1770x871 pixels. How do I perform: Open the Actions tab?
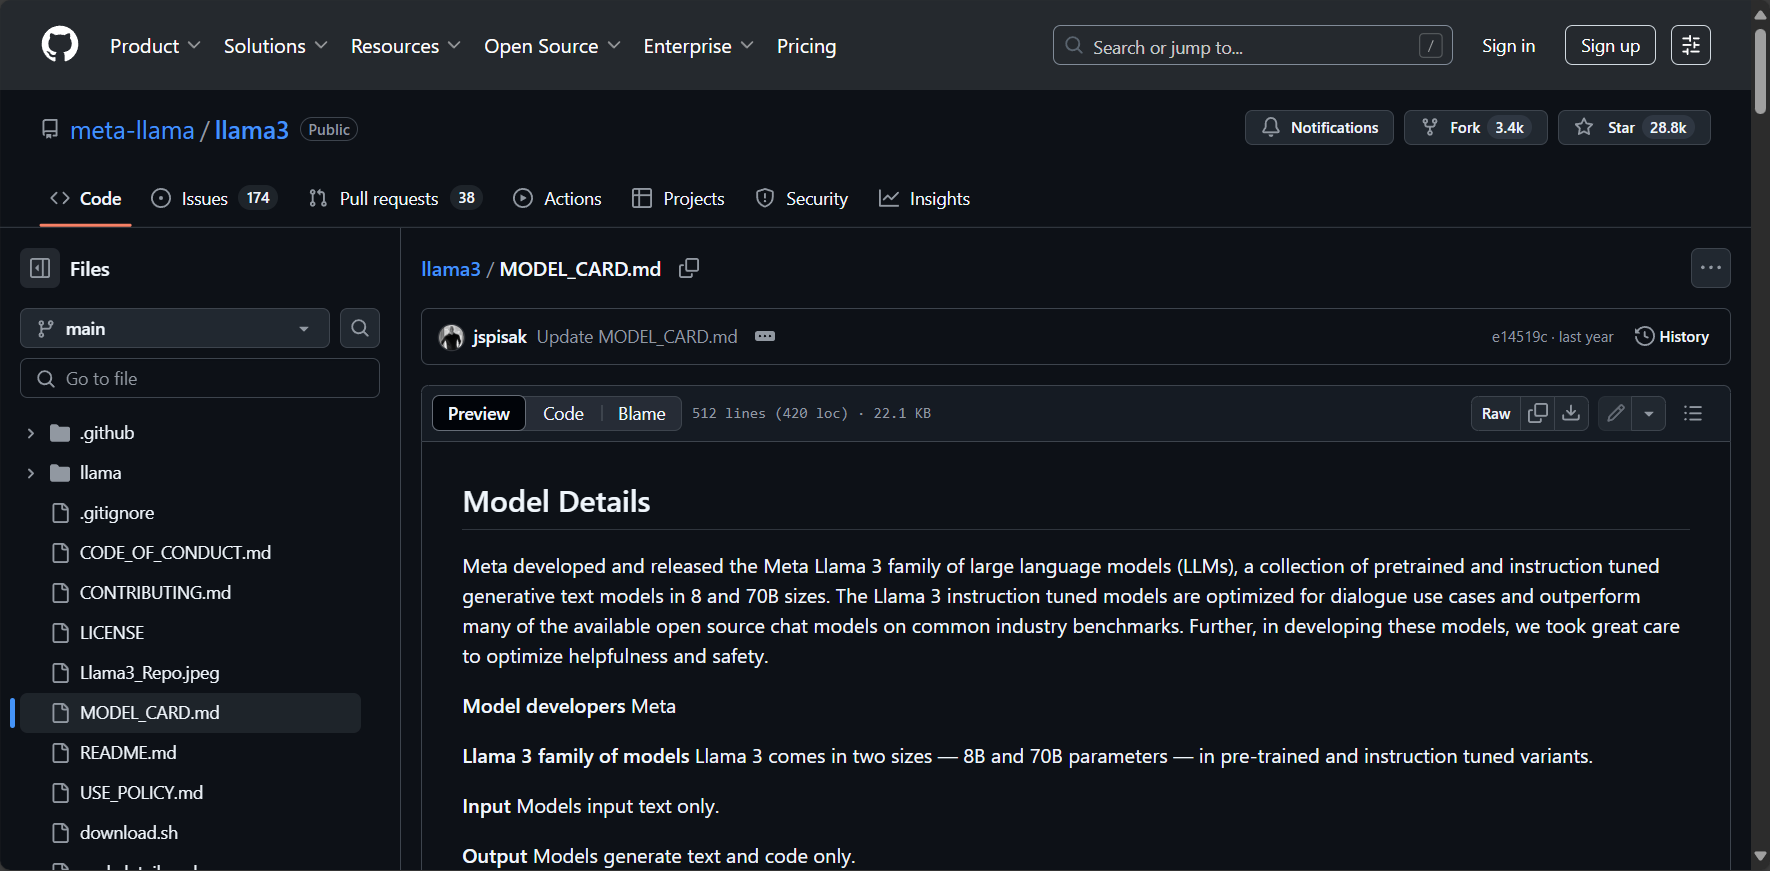tap(557, 198)
